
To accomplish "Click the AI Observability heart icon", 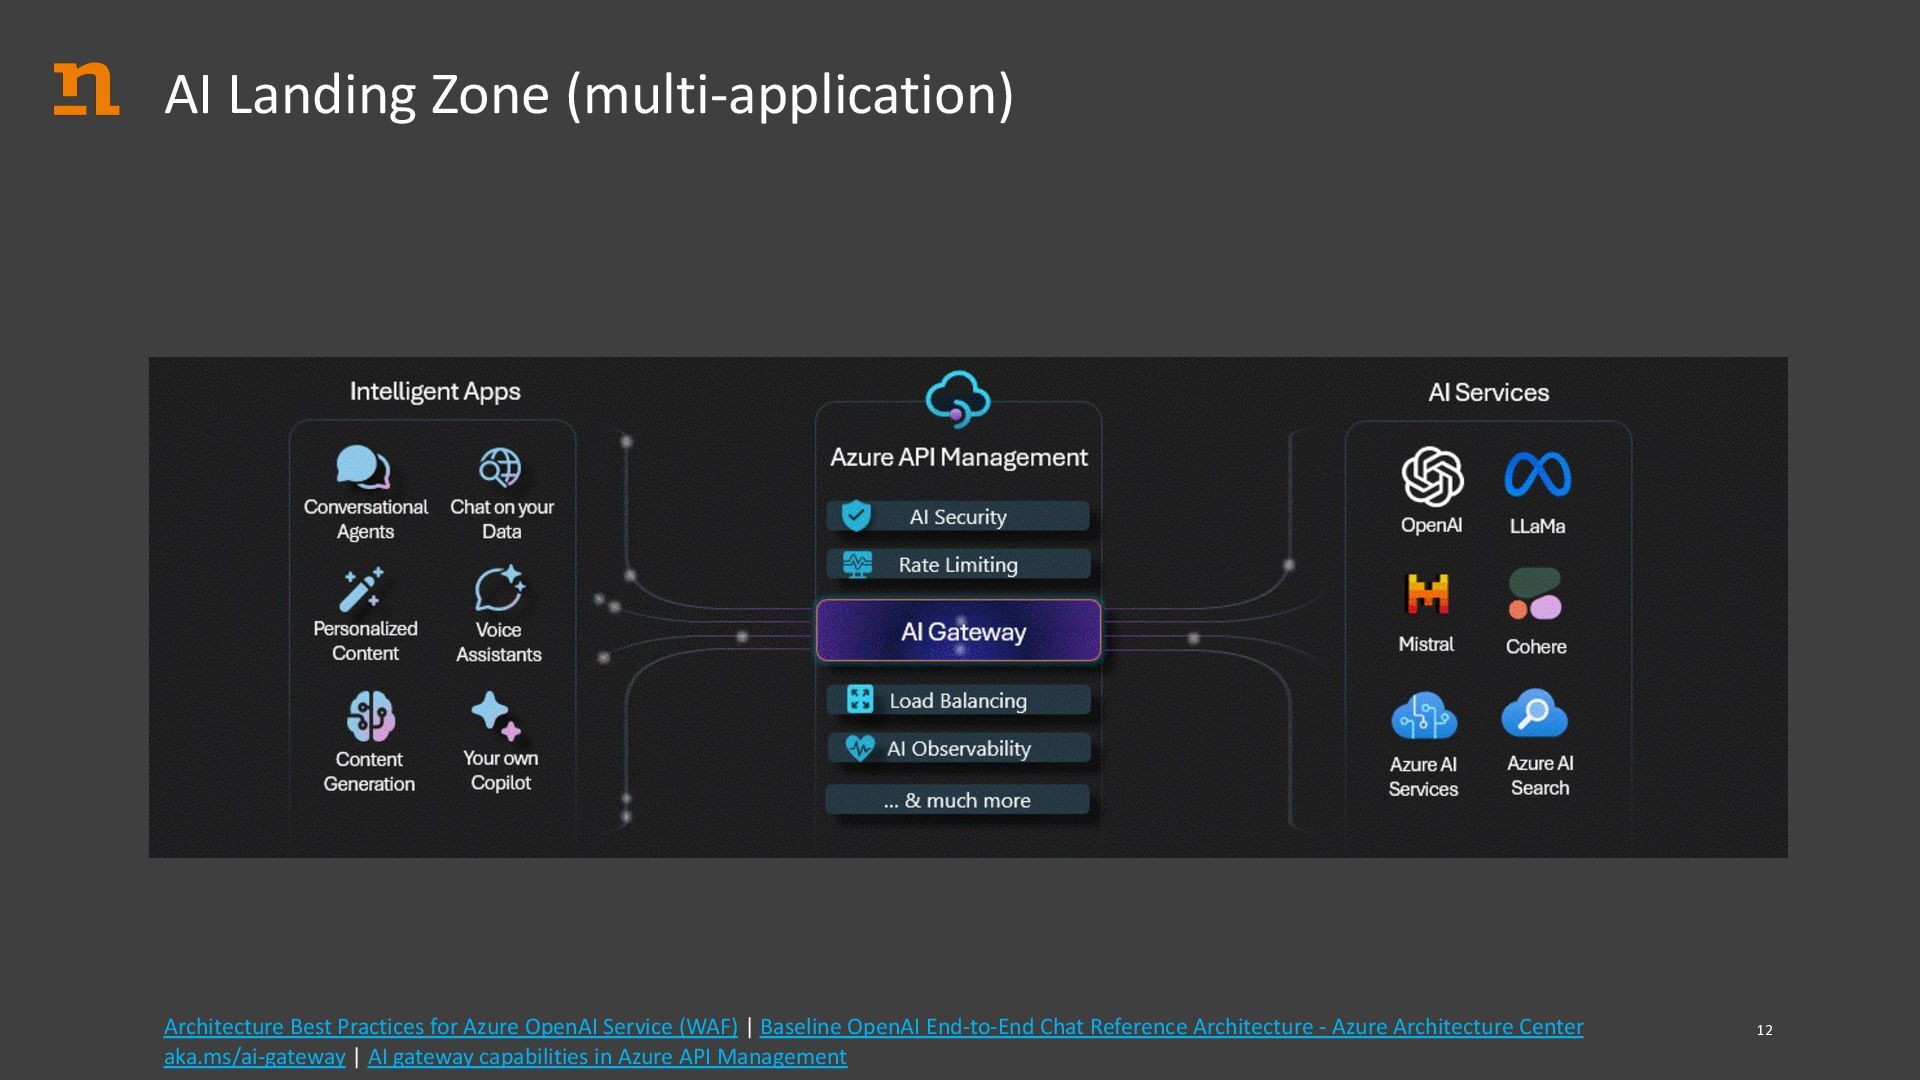I will [860, 748].
